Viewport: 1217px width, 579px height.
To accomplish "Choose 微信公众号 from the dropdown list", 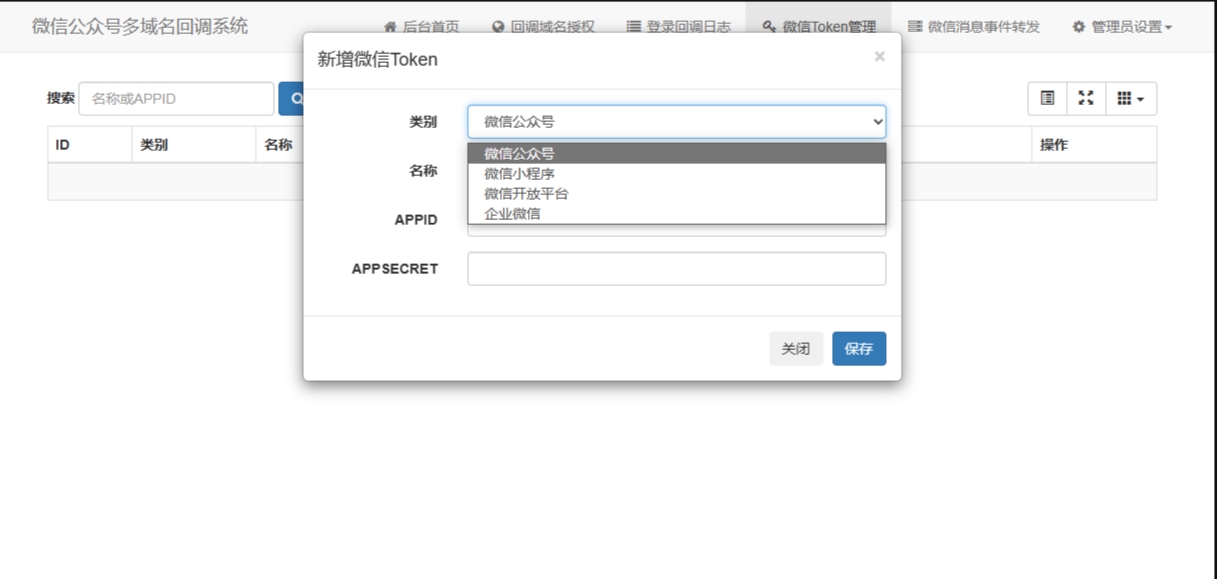I will [677, 153].
